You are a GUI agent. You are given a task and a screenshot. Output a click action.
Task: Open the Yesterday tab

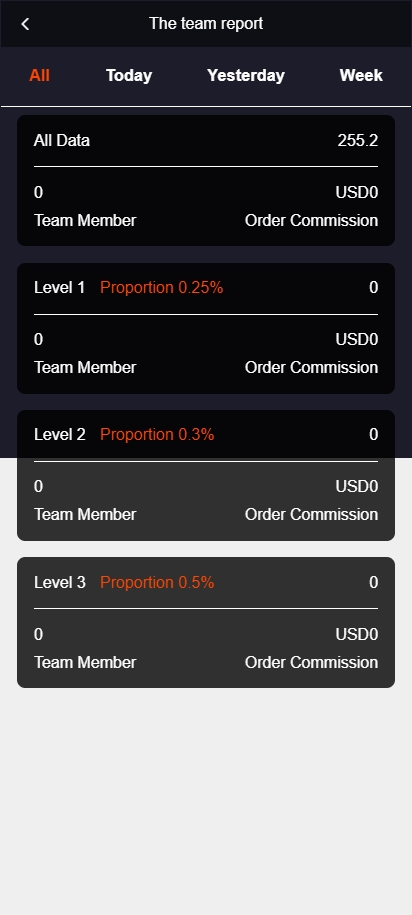point(246,75)
